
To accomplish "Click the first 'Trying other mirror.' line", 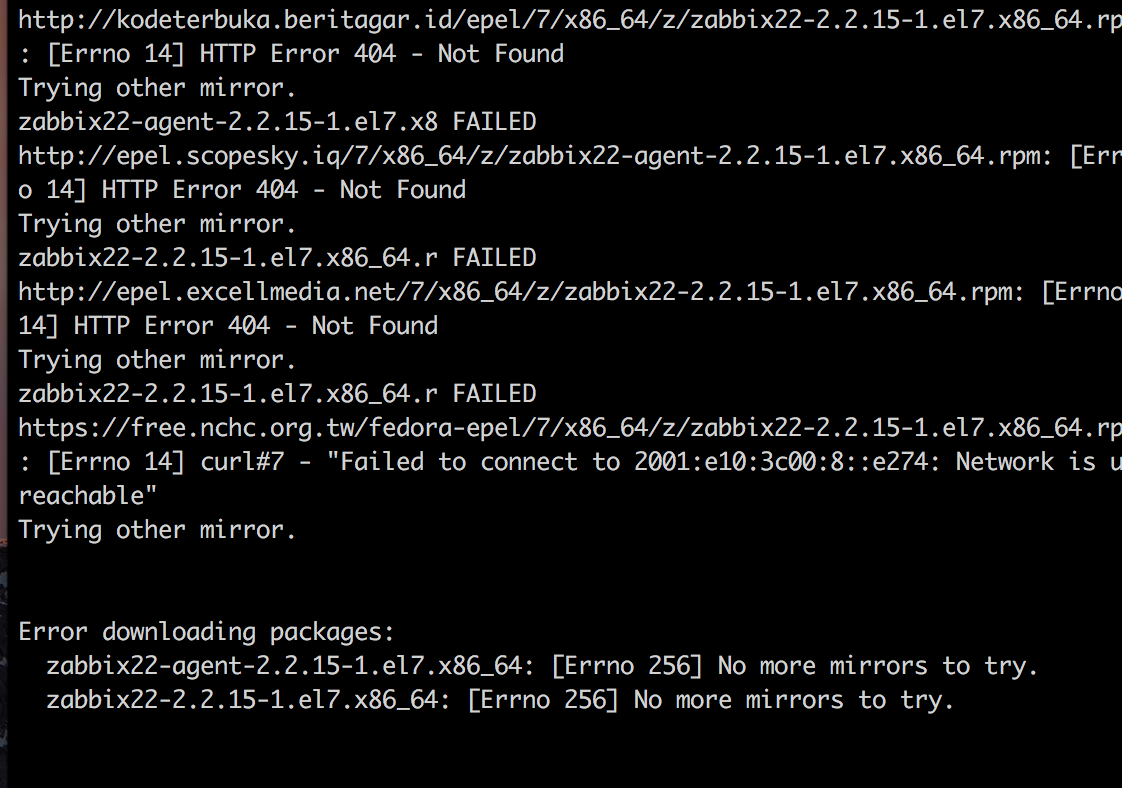I will (157, 88).
